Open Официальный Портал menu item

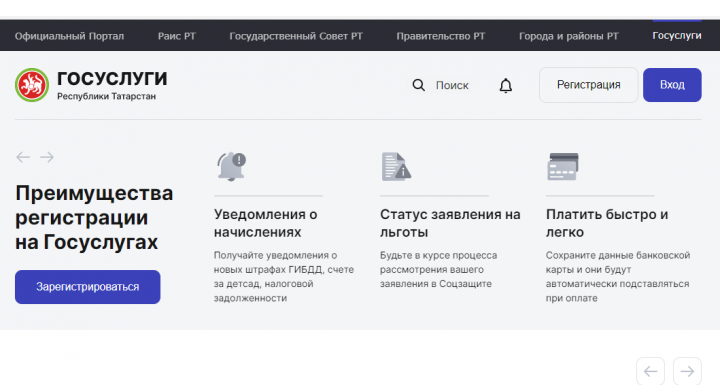(69, 36)
